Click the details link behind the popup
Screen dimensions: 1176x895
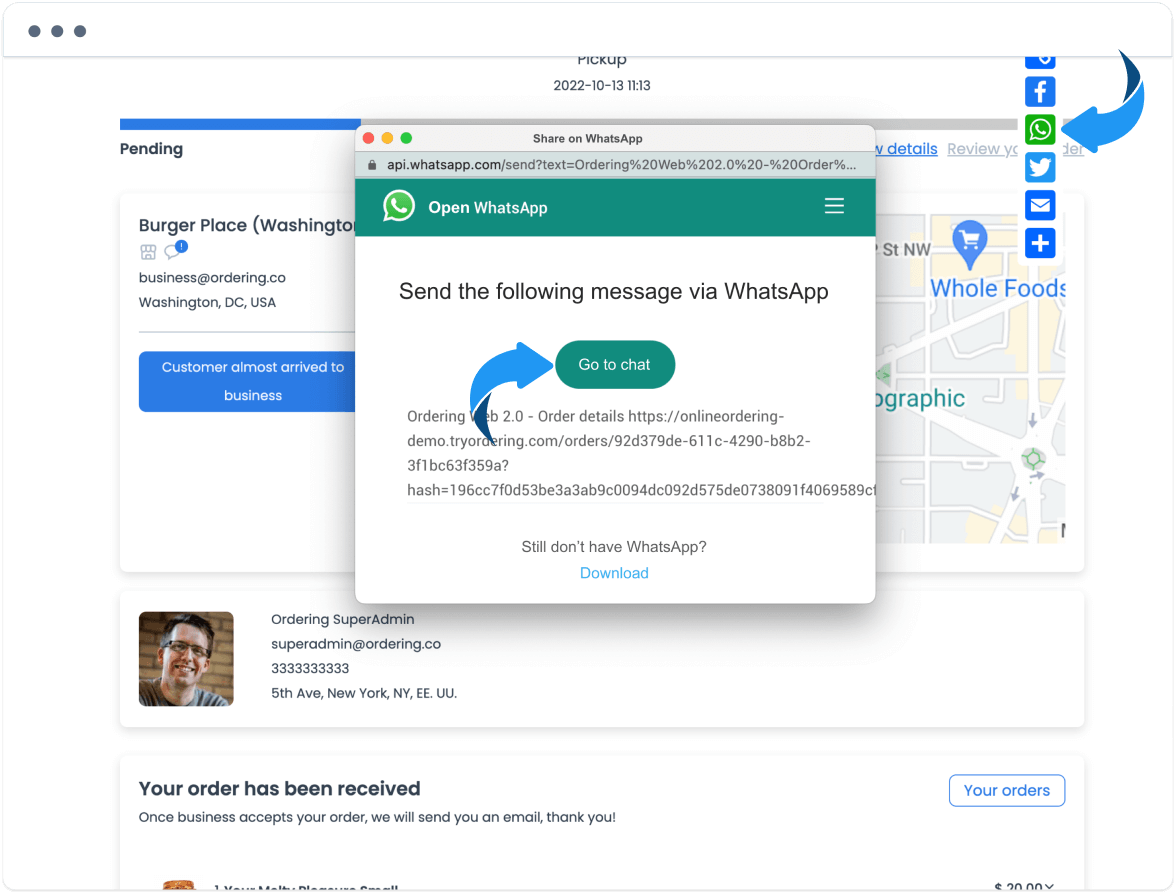907,149
